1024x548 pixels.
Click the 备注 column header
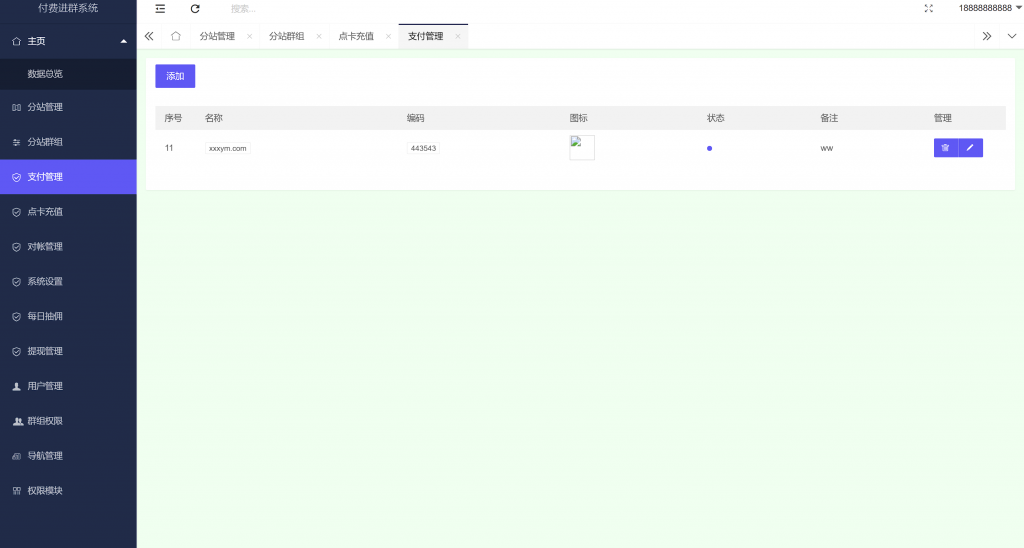point(829,118)
